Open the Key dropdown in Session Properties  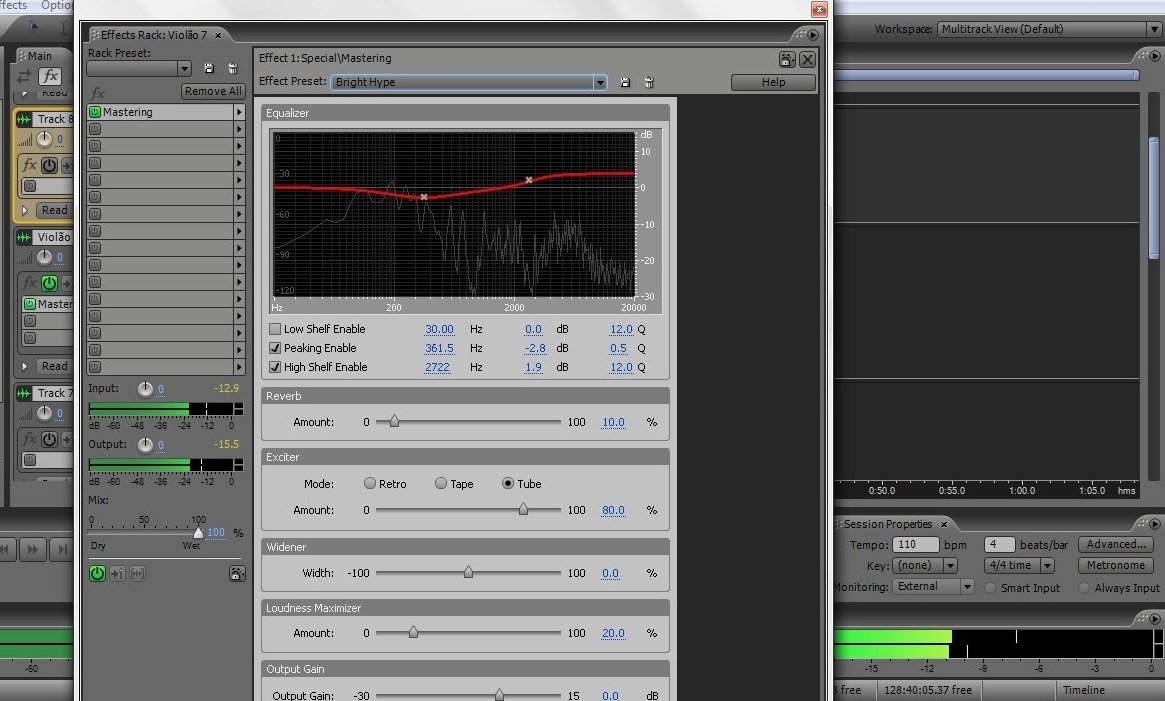click(x=950, y=566)
